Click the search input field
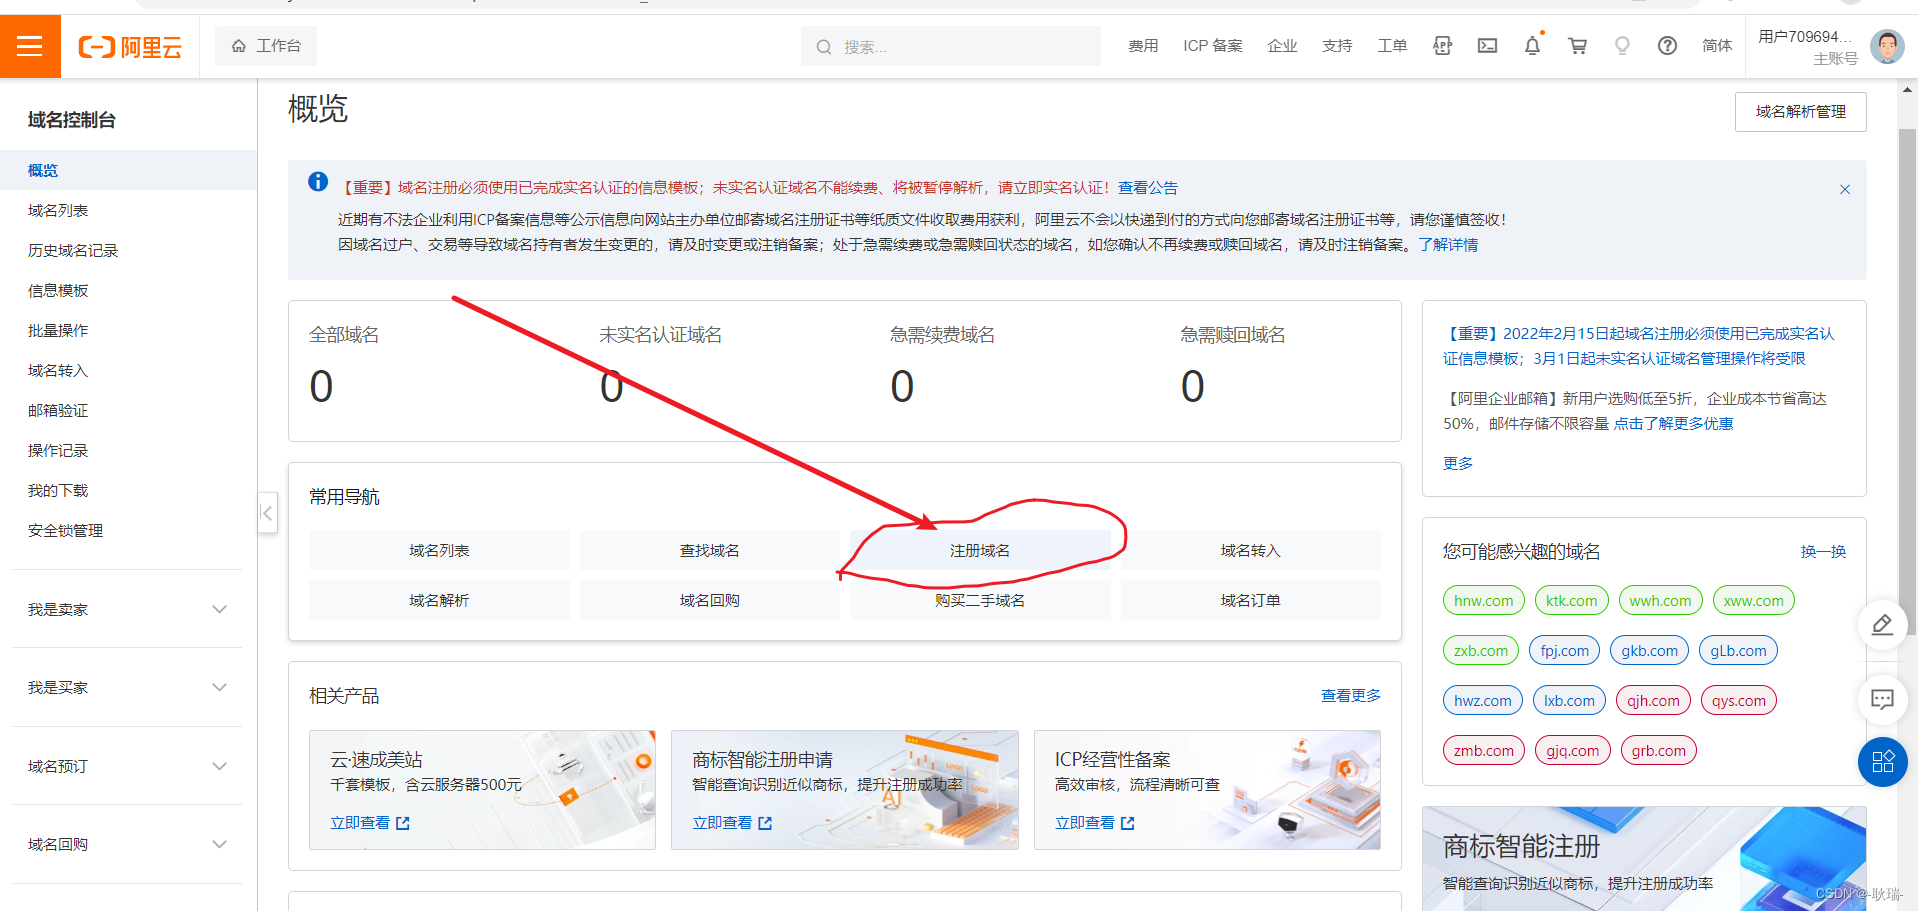The width and height of the screenshot is (1918, 911). 950,45
